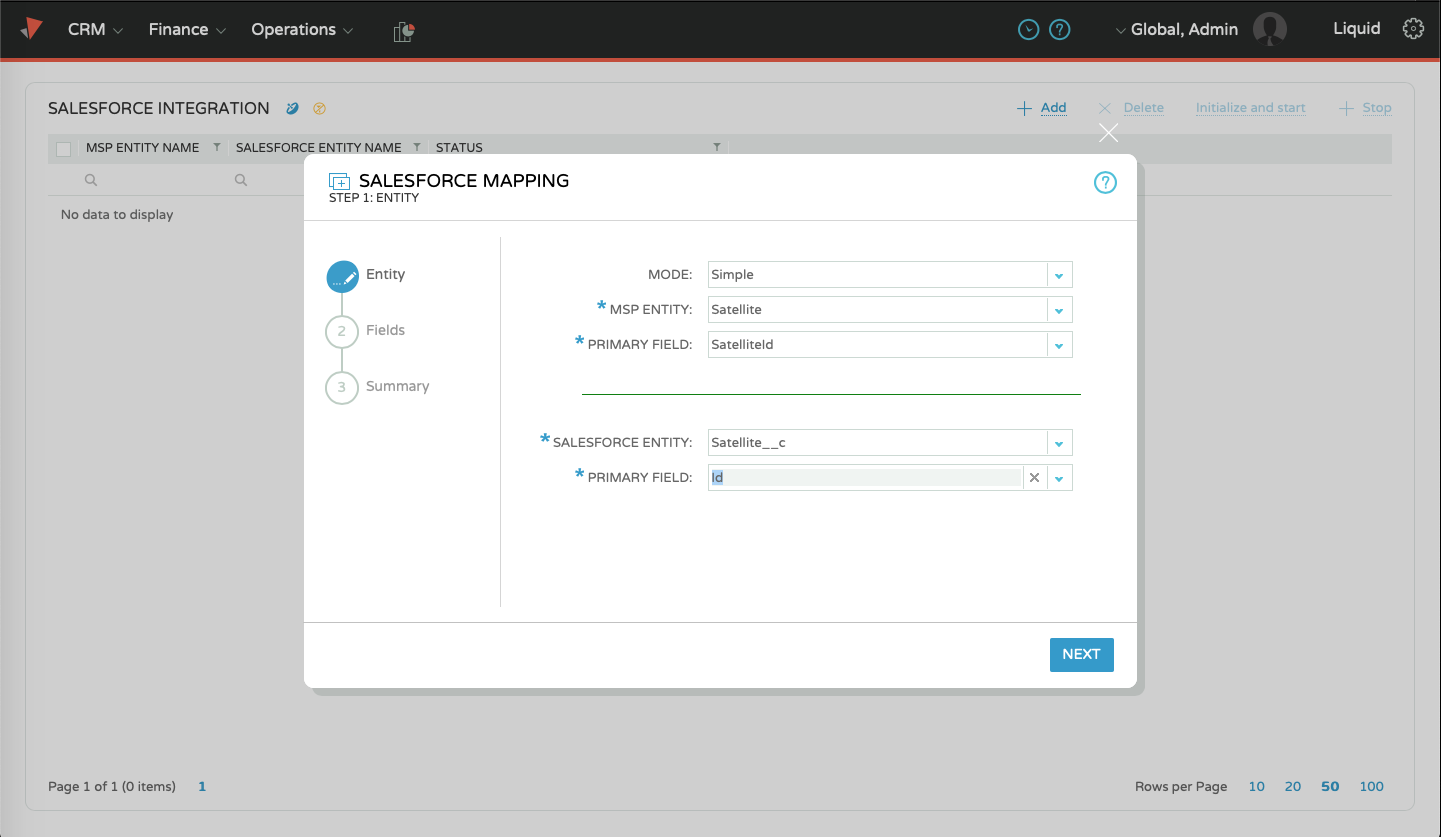Expand the SALESFORCE ENTITY dropdown
1441x837 pixels.
click(1059, 443)
